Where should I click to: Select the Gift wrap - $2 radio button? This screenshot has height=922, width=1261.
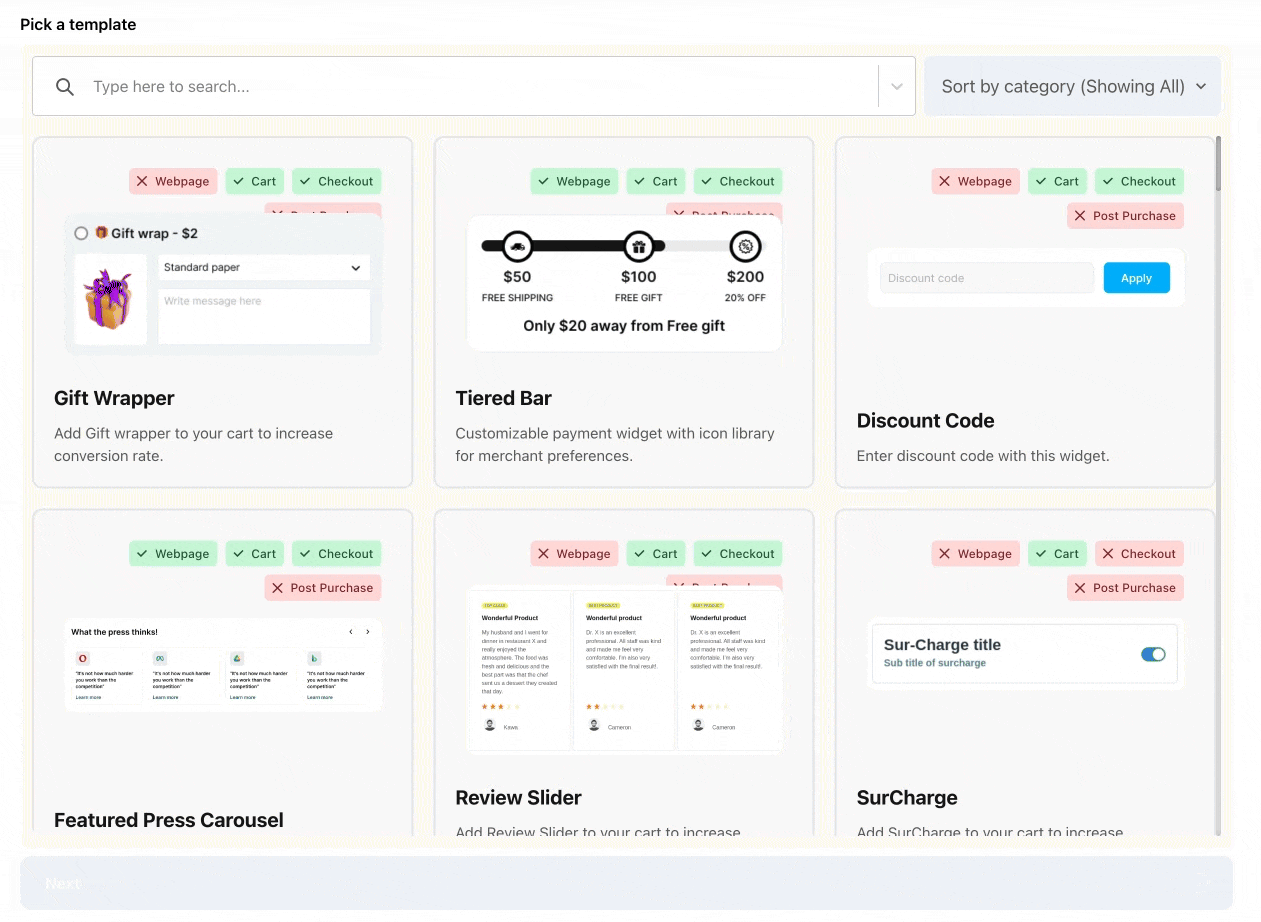tap(82, 234)
